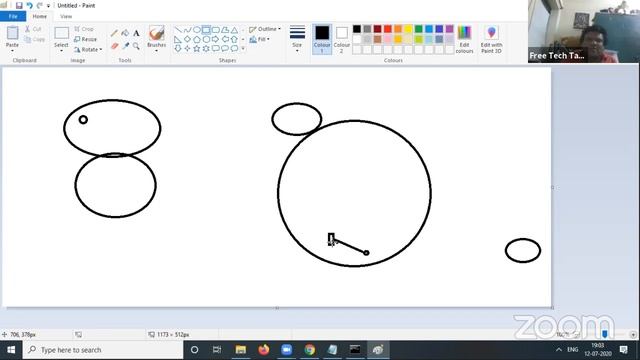Pick the red colour swatch
Image resolution: width=640 pixels, height=360 pixels.
pos(388,29)
